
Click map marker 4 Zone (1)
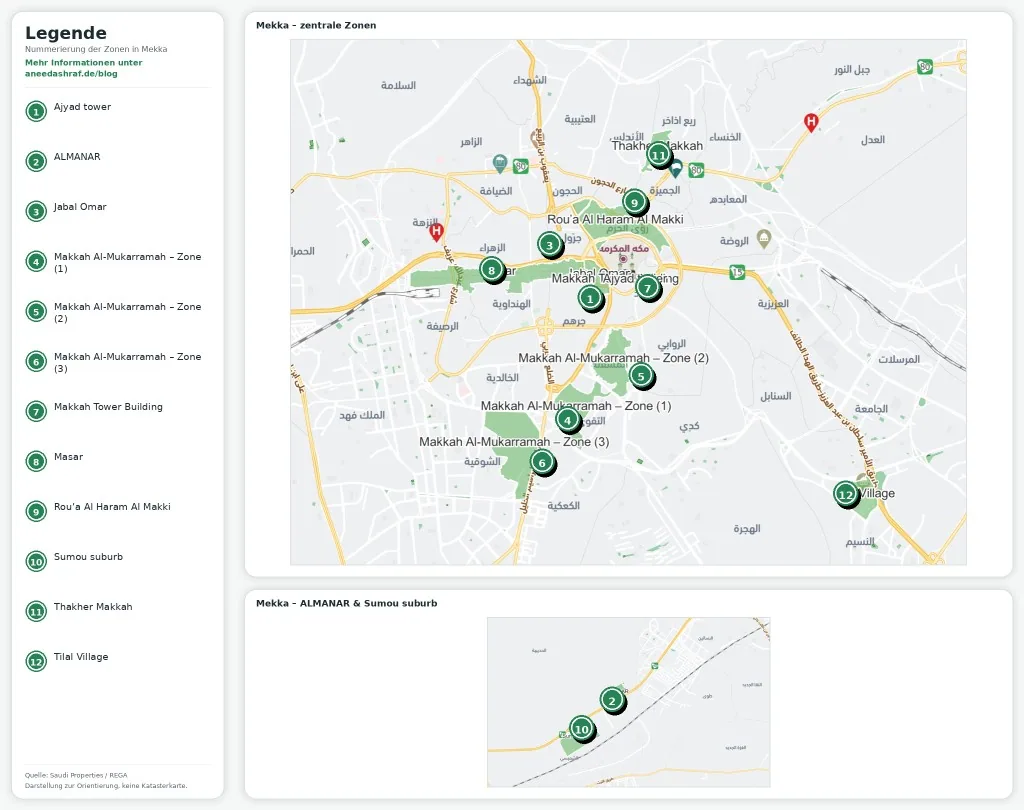(568, 419)
